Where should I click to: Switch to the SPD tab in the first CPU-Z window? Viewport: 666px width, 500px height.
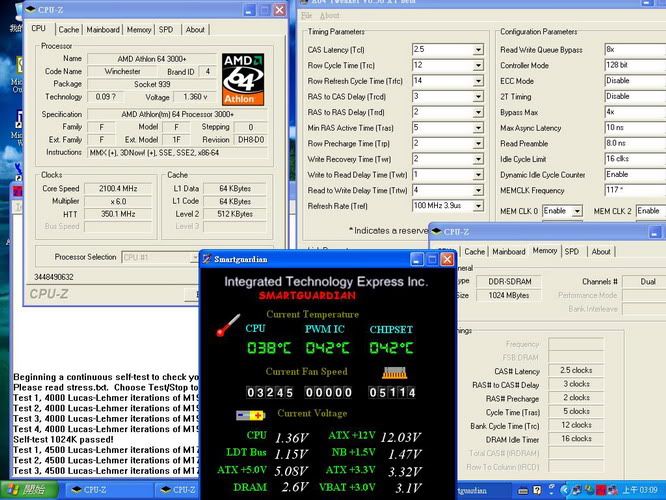pos(166,30)
